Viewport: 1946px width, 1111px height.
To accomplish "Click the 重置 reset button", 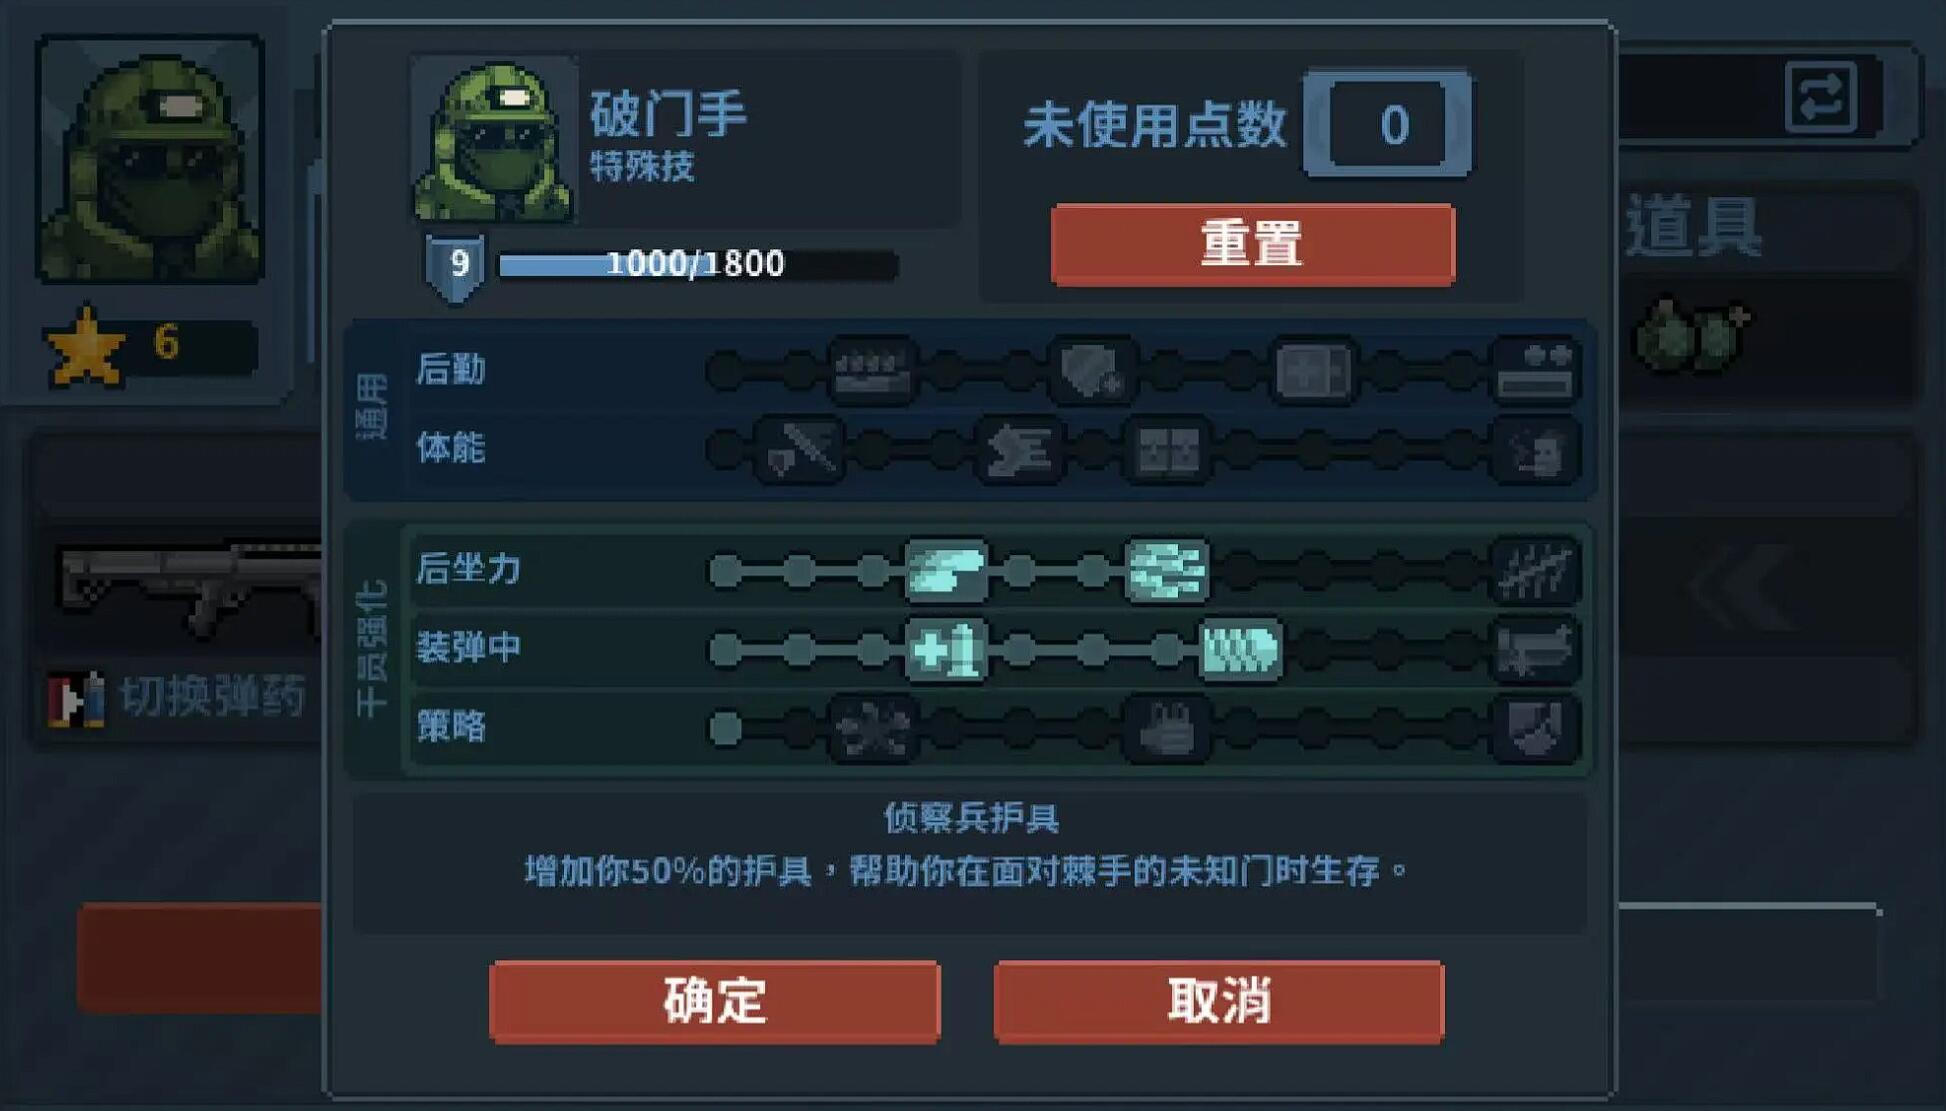I will [x=1253, y=245].
